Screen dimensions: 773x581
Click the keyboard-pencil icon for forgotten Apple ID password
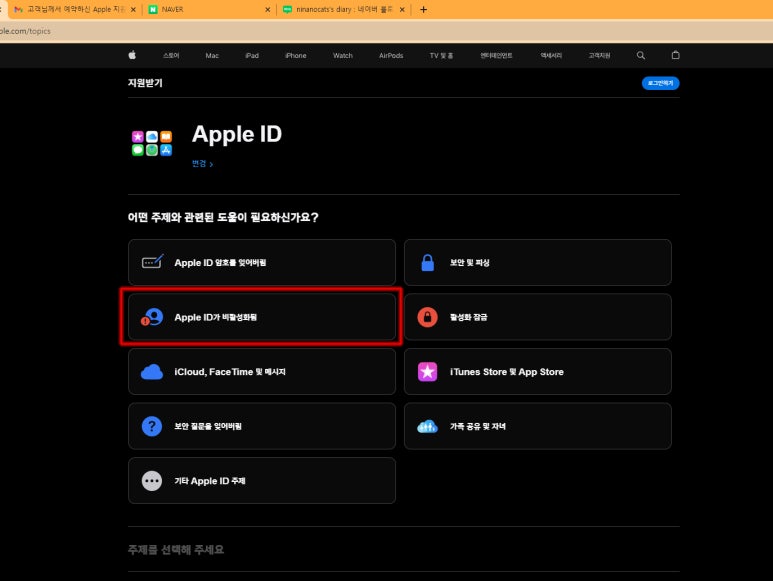click(152, 262)
